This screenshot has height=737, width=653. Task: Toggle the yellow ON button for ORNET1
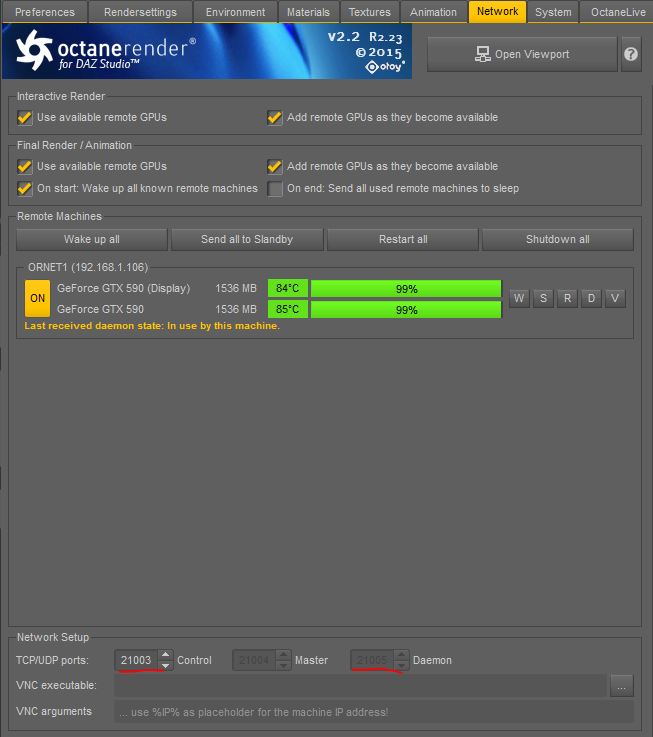pos(37,298)
